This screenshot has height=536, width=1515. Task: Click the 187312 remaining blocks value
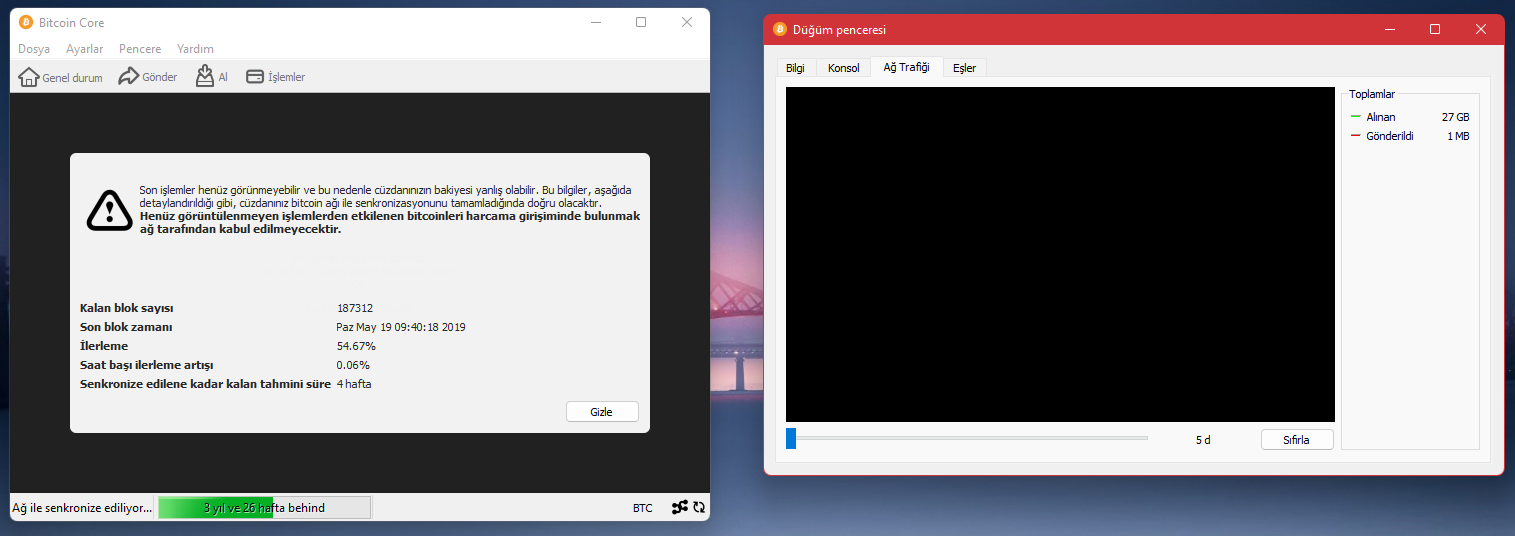point(355,308)
